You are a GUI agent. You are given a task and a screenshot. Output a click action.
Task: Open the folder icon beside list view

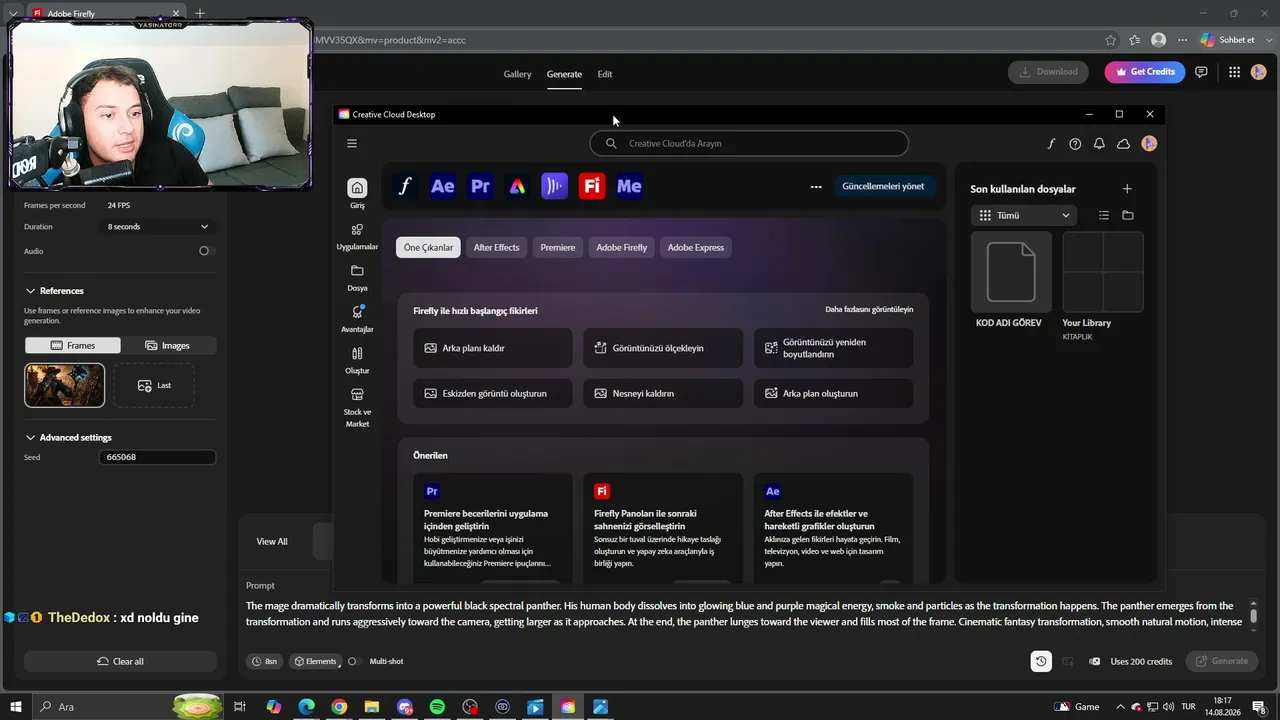click(1128, 215)
